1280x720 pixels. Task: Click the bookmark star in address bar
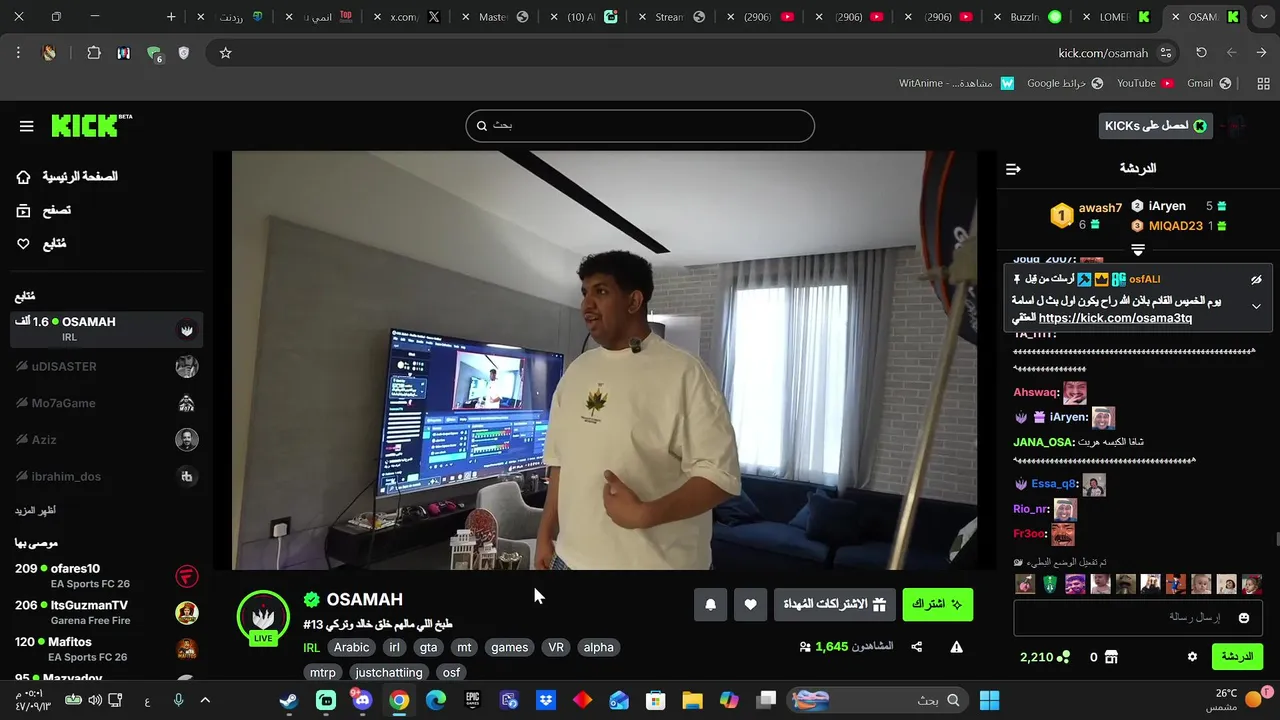[225, 53]
